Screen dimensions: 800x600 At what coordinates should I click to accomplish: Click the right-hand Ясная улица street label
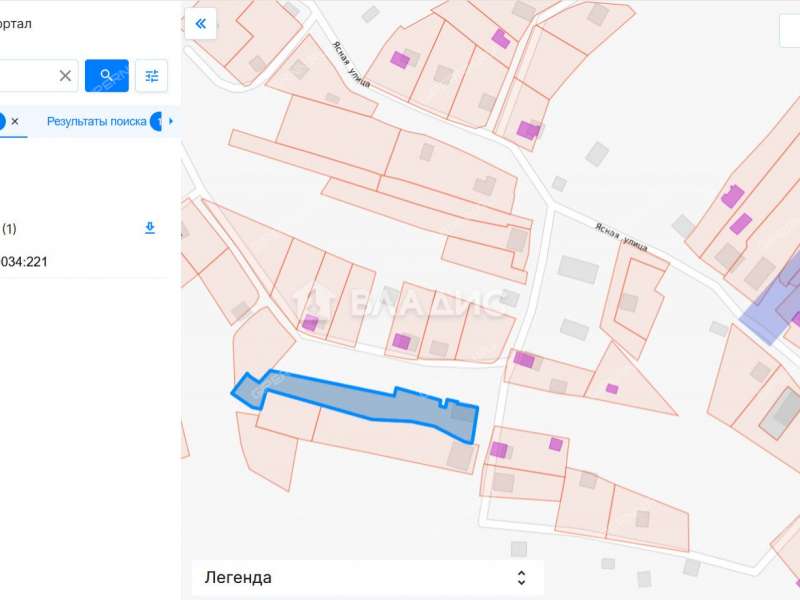coord(620,237)
